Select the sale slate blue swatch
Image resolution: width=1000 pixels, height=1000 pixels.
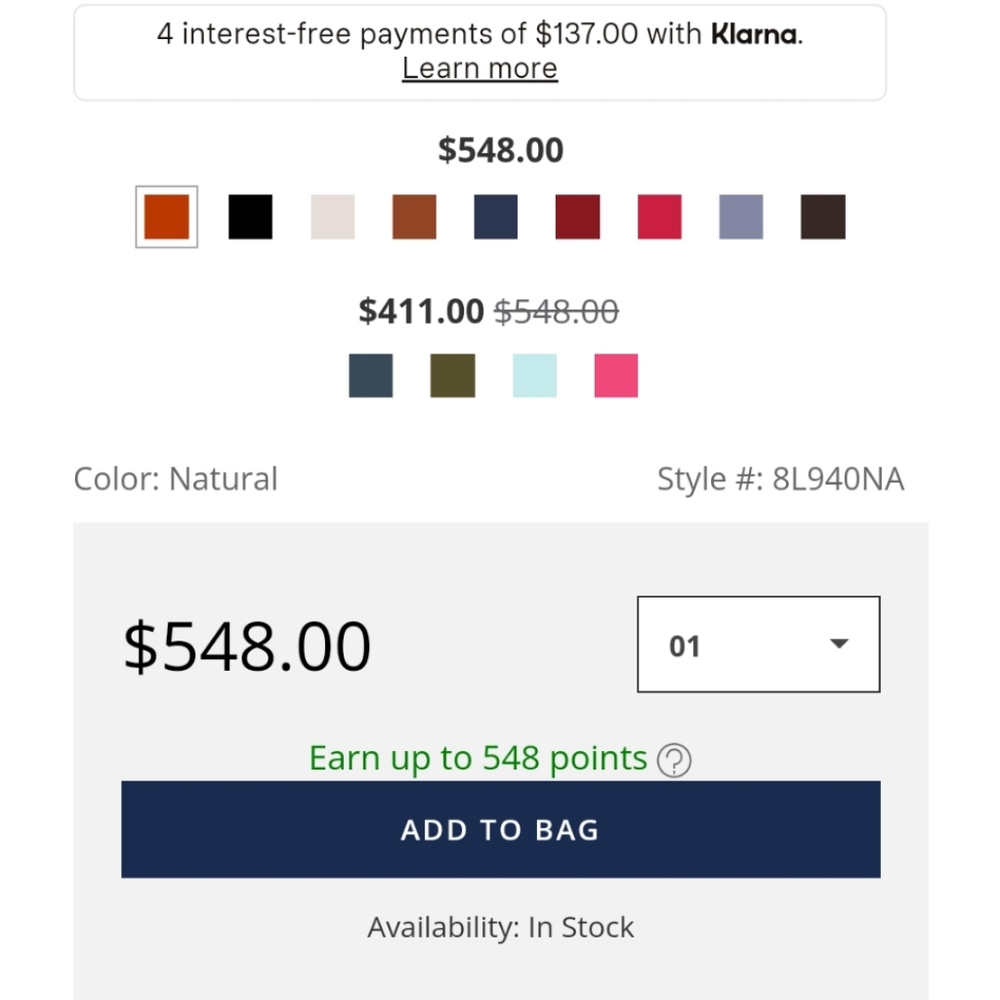click(371, 376)
